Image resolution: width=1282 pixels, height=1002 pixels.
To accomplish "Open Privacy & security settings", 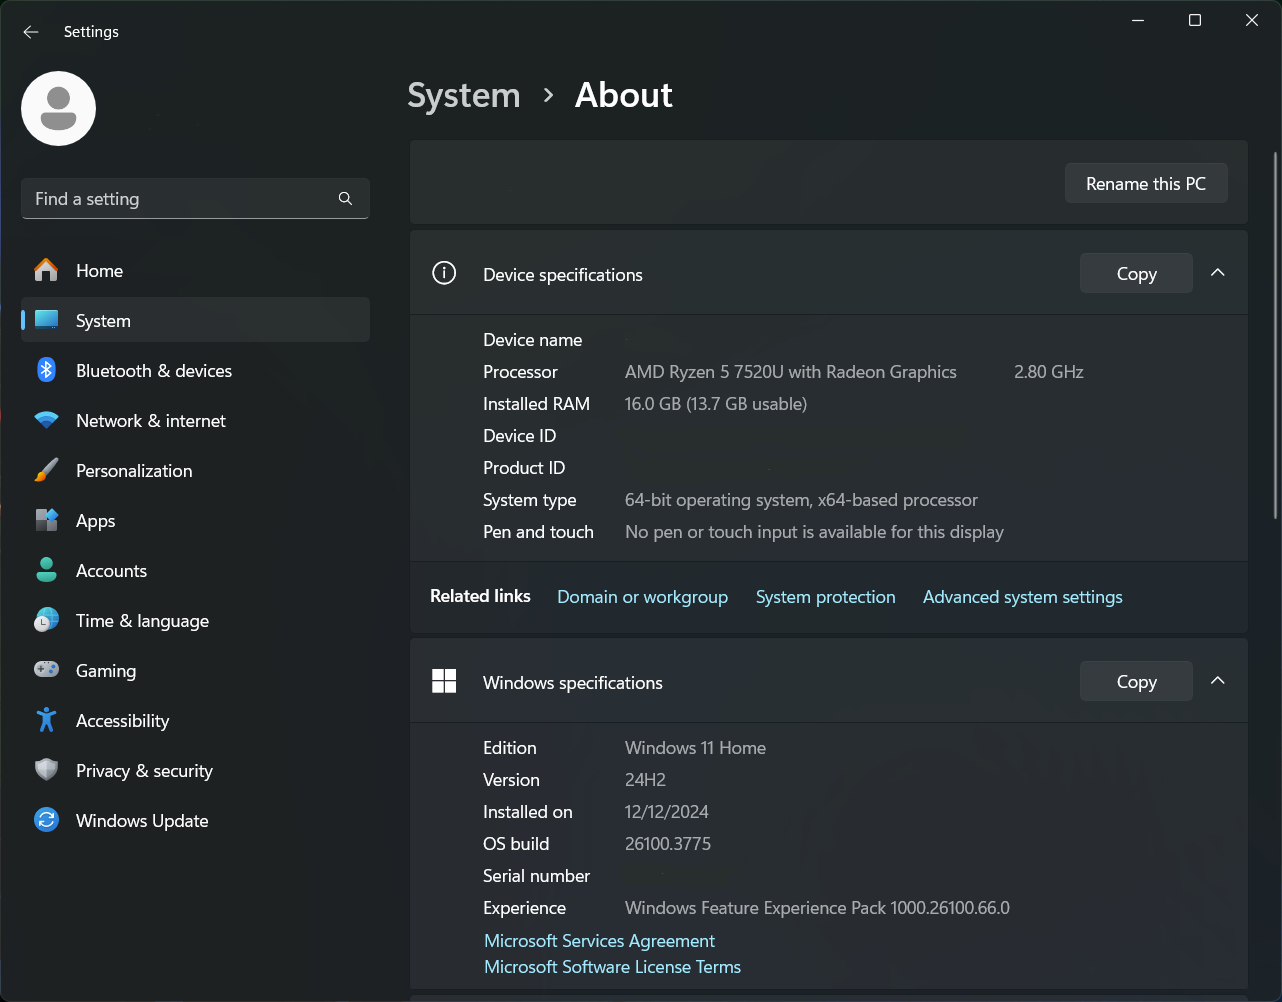I will click(144, 770).
